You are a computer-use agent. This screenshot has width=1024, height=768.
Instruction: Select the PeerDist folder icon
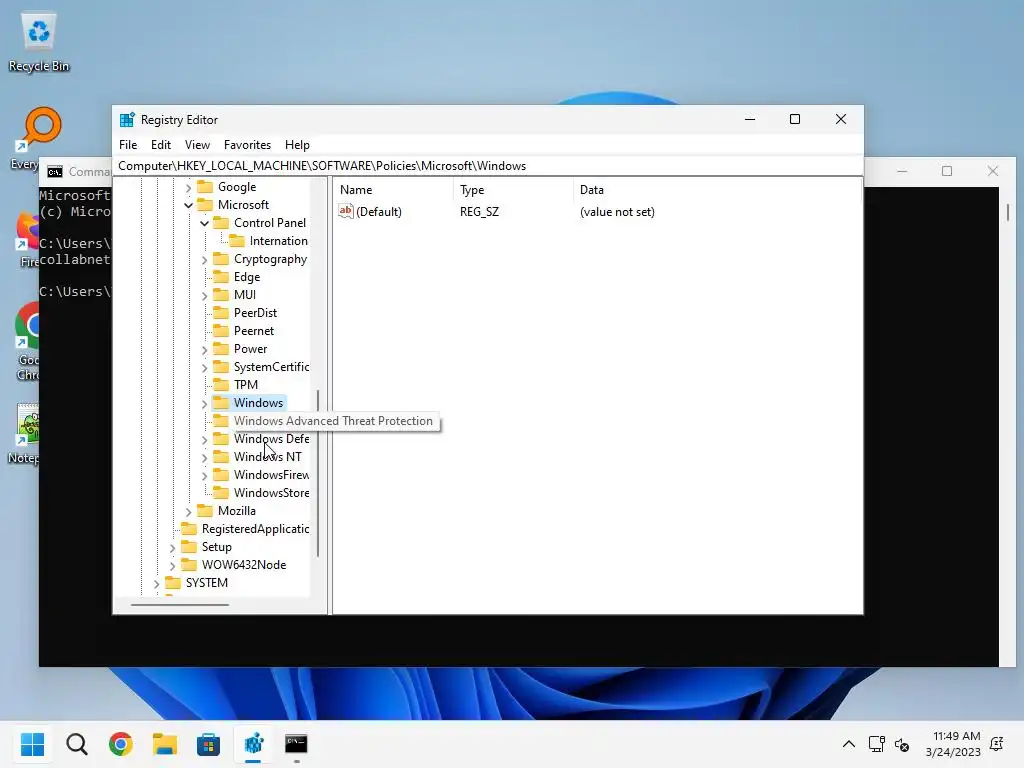click(x=221, y=313)
